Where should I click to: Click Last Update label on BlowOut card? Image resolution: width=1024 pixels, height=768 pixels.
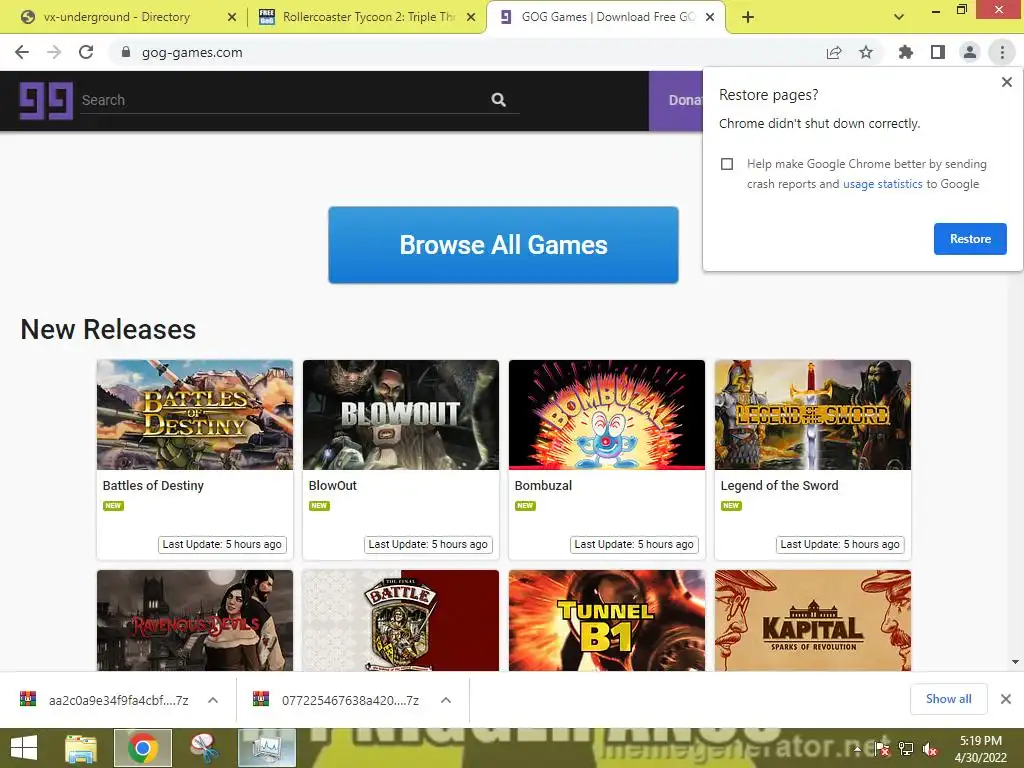[x=428, y=545]
